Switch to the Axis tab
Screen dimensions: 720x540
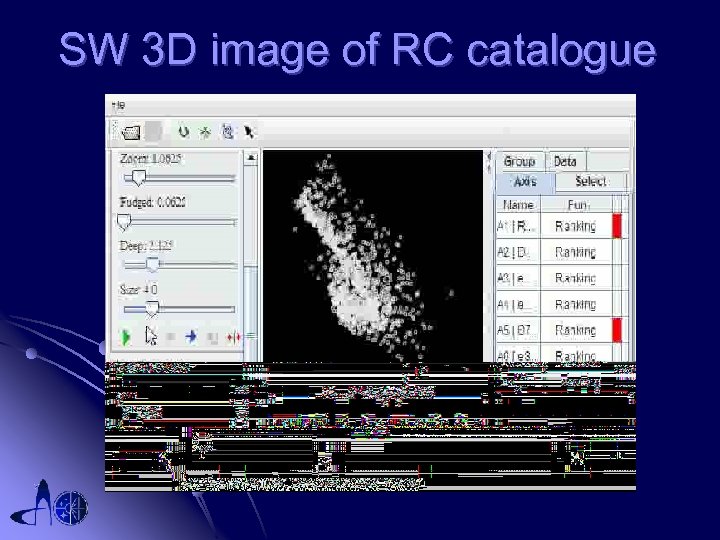pyautogui.click(x=525, y=182)
